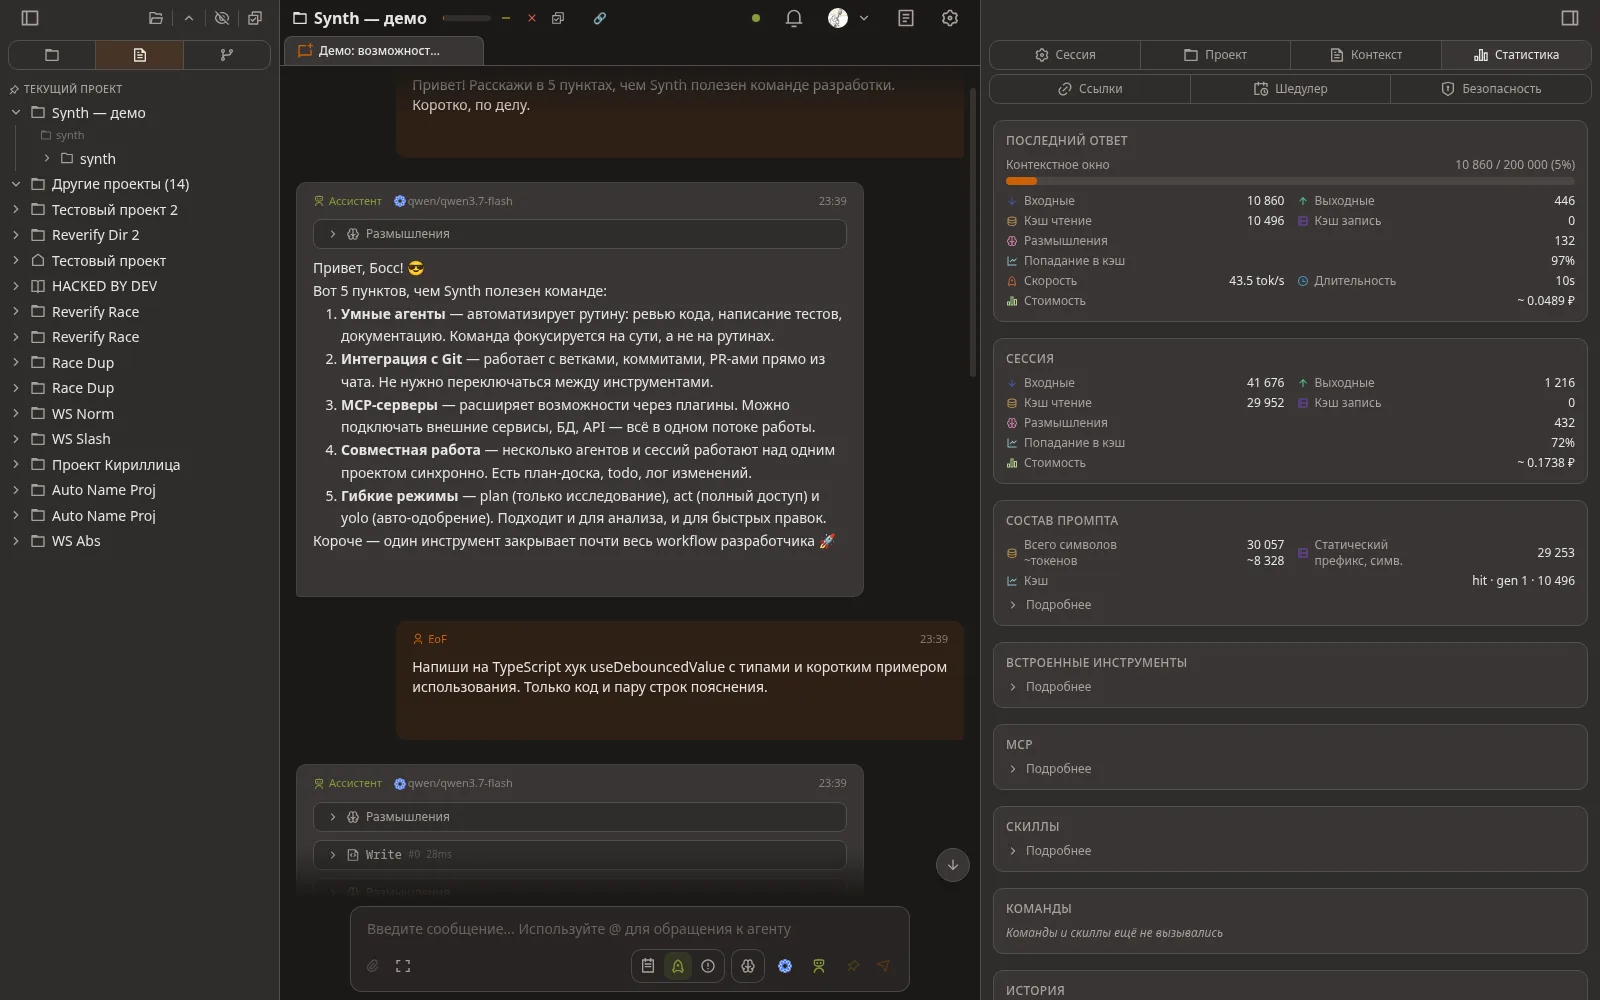Open the Безопасность tab
The width and height of the screenshot is (1600, 1000).
click(1490, 89)
